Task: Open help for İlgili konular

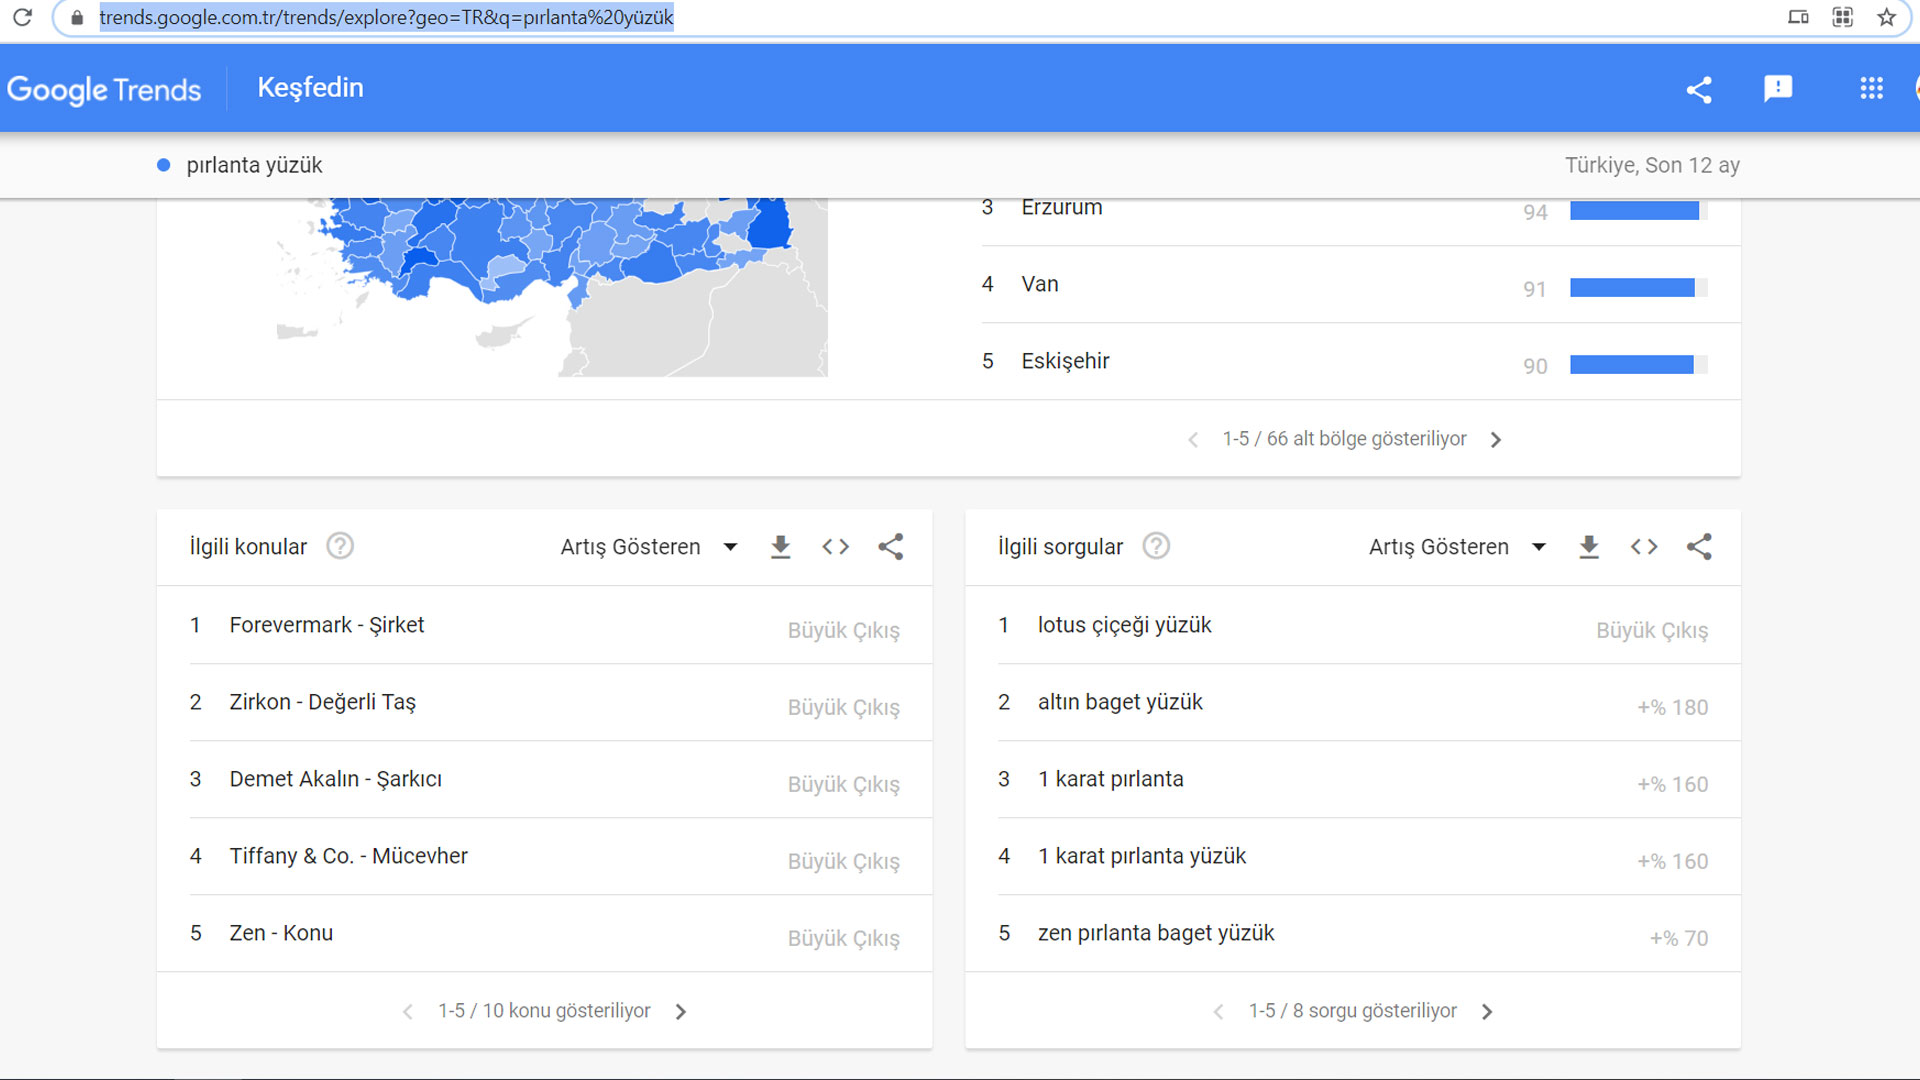Action: (340, 546)
